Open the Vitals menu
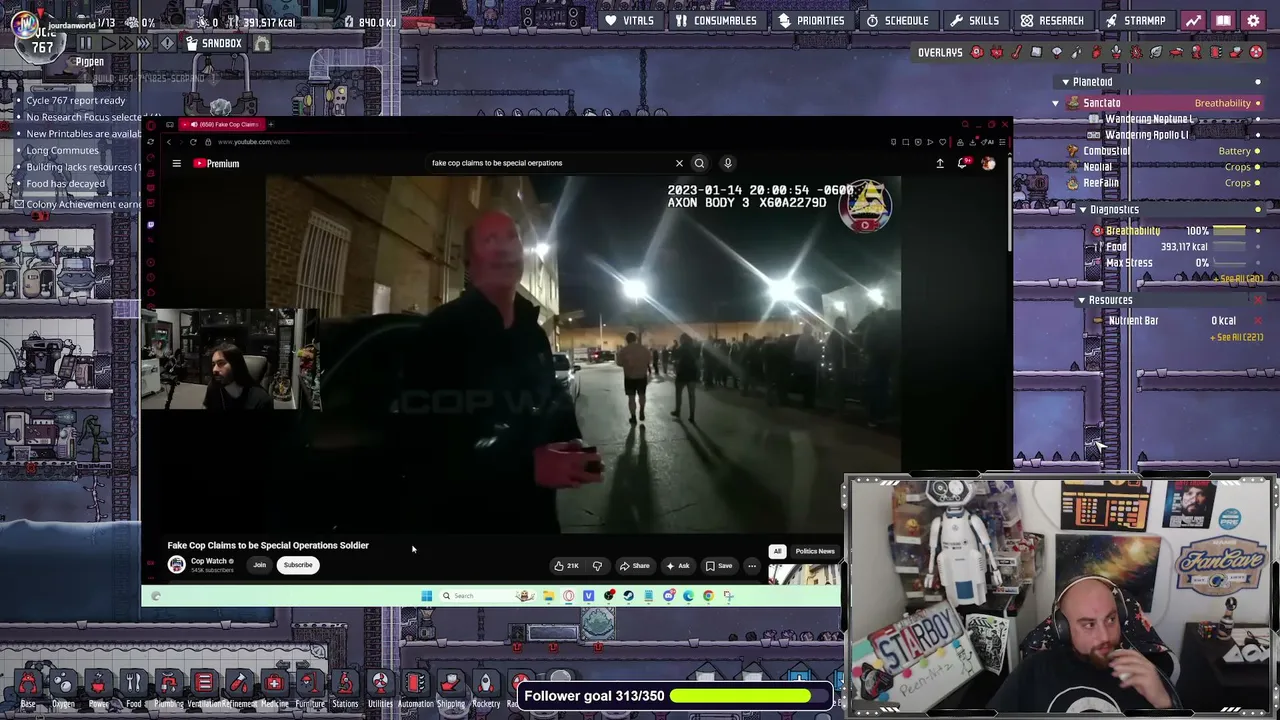 628,20
